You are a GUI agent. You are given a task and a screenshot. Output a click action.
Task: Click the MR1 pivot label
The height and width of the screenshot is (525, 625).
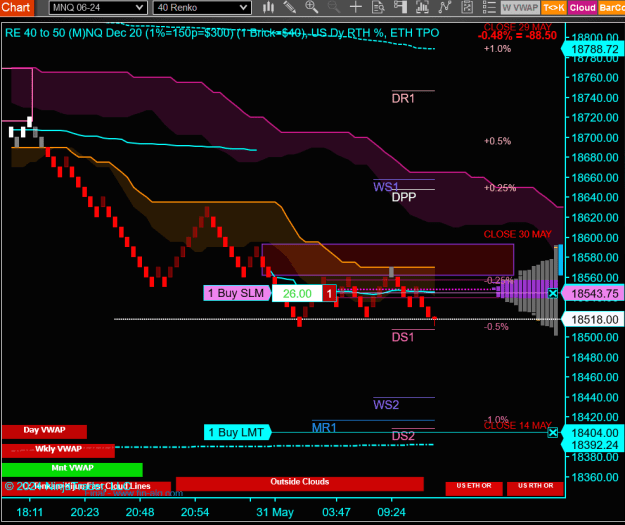tap(324, 428)
